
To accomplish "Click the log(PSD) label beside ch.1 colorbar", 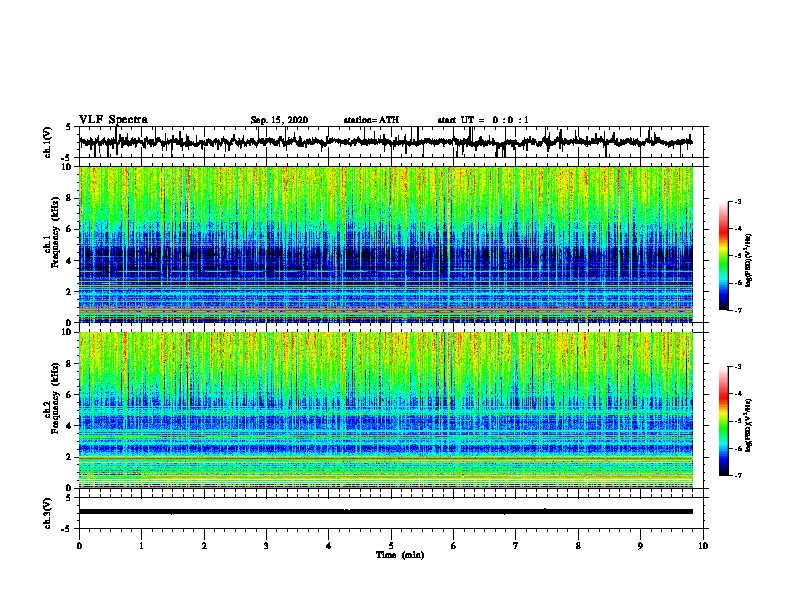I will (748, 260).
